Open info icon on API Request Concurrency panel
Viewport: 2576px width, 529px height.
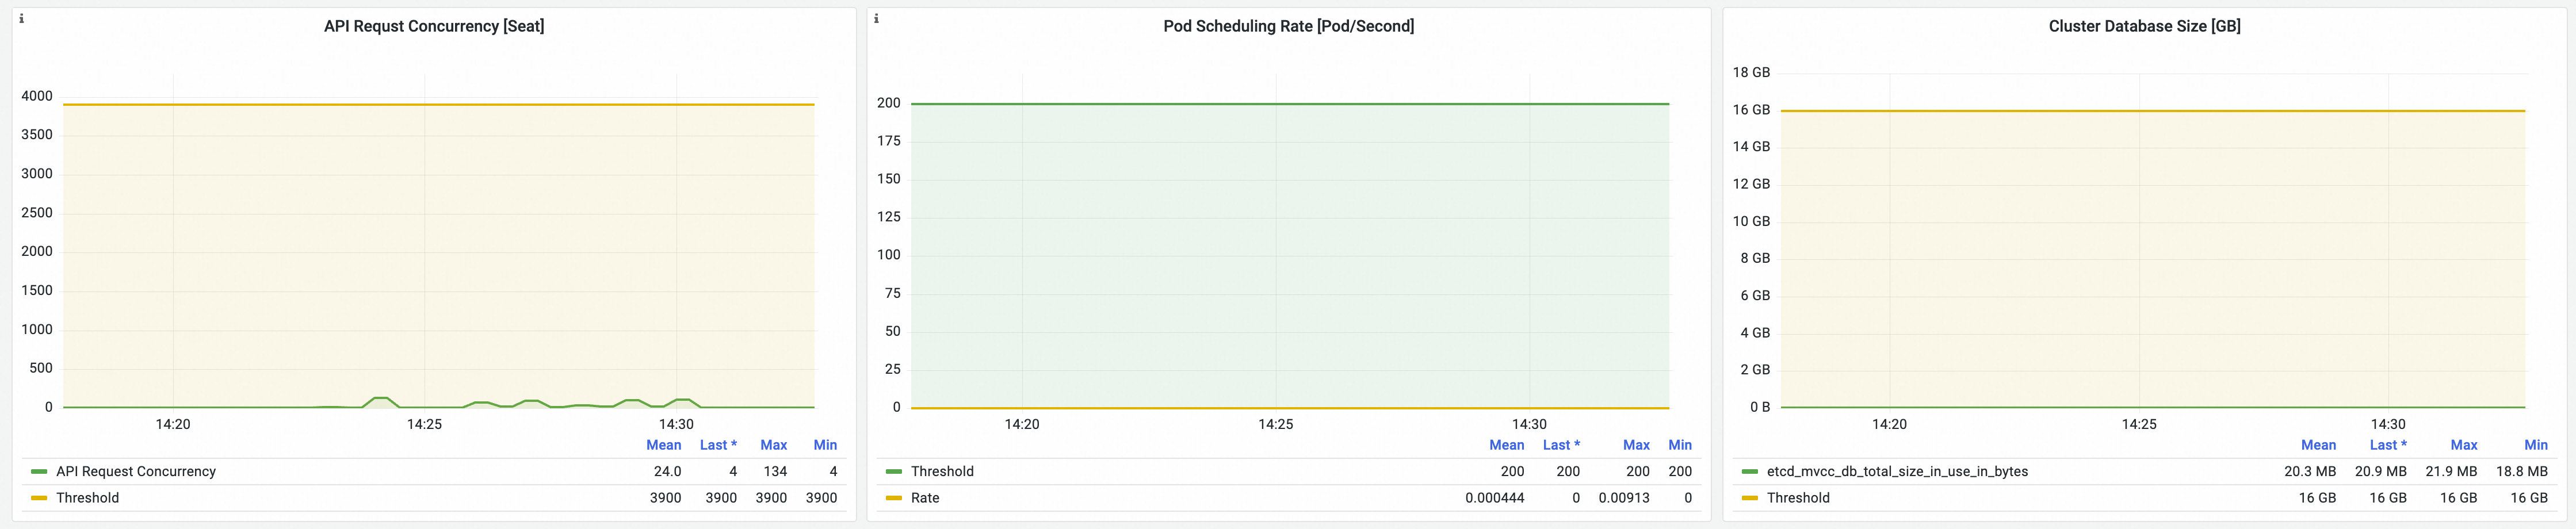[x=21, y=18]
